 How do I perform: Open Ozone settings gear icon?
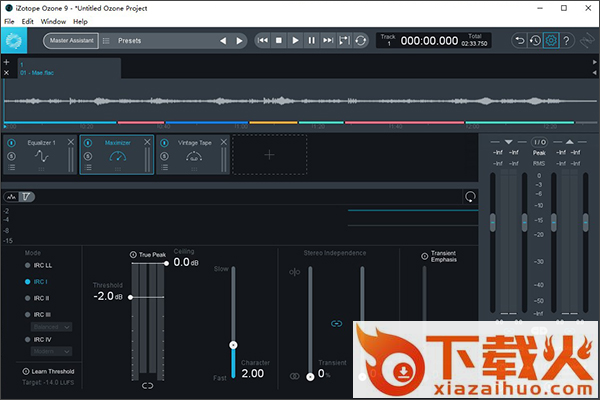point(552,41)
